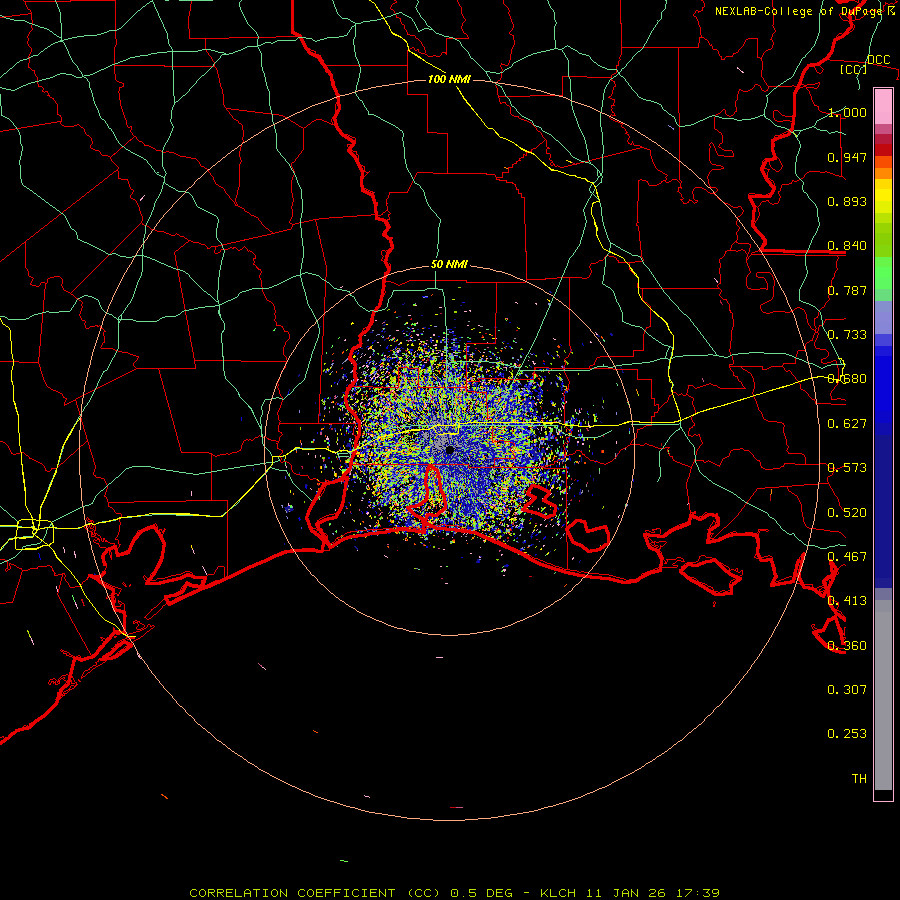Click the 0.733 scale value
Viewport: 900px width, 900px height.
coord(847,335)
